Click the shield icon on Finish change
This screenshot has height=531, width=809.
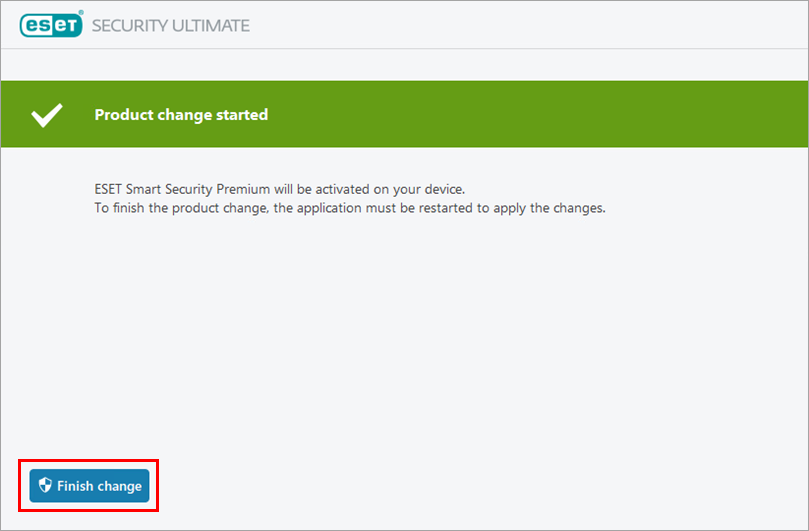44,487
